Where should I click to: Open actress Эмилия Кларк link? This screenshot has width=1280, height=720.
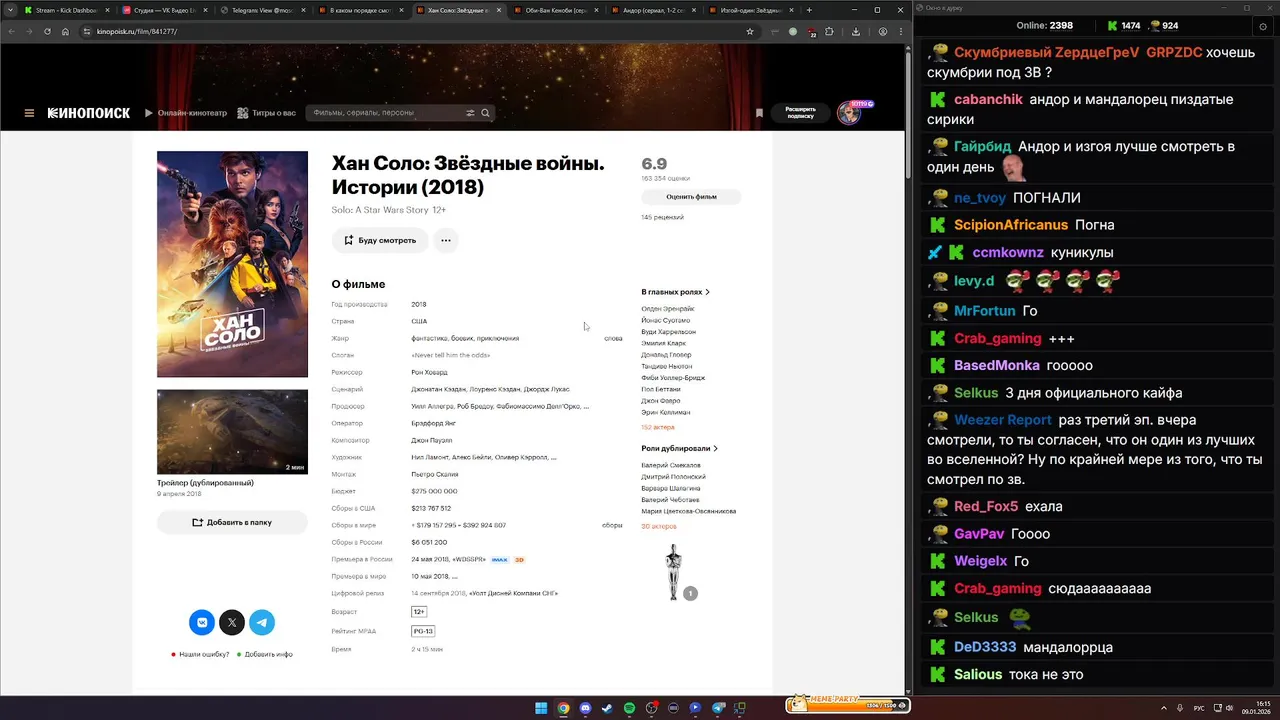[663, 343]
